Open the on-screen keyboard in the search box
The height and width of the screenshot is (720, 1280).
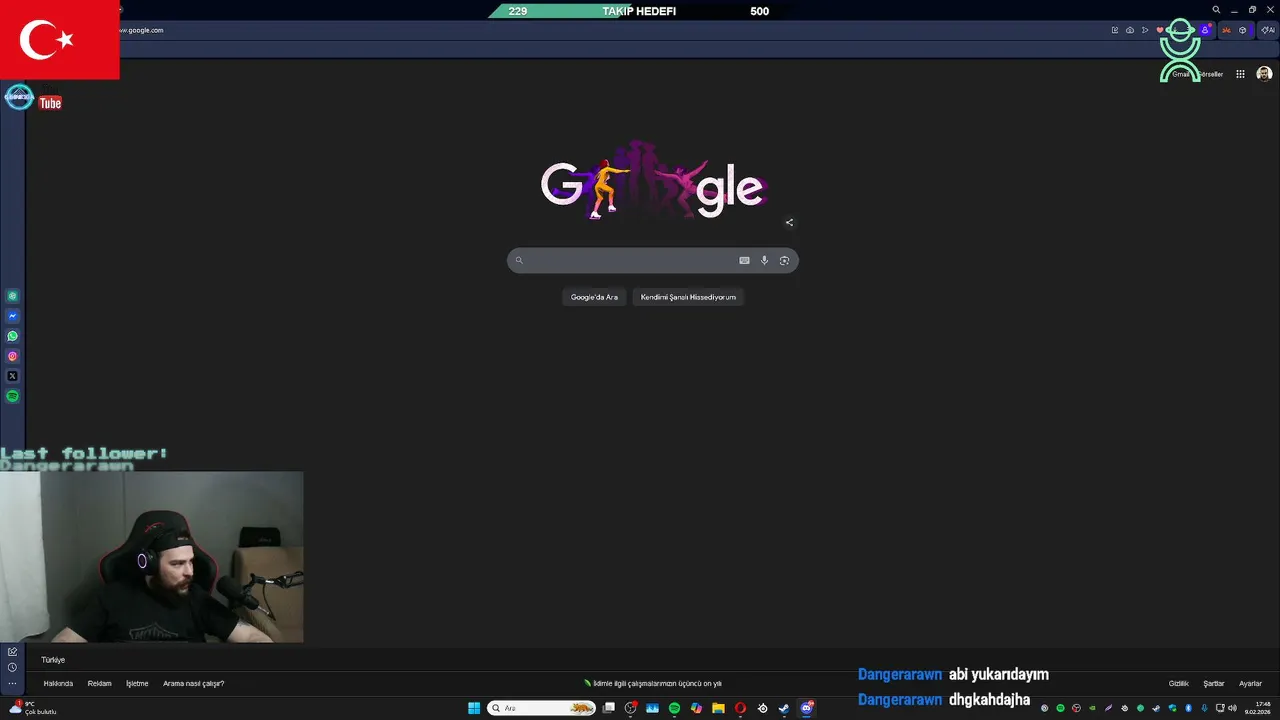[744, 260]
